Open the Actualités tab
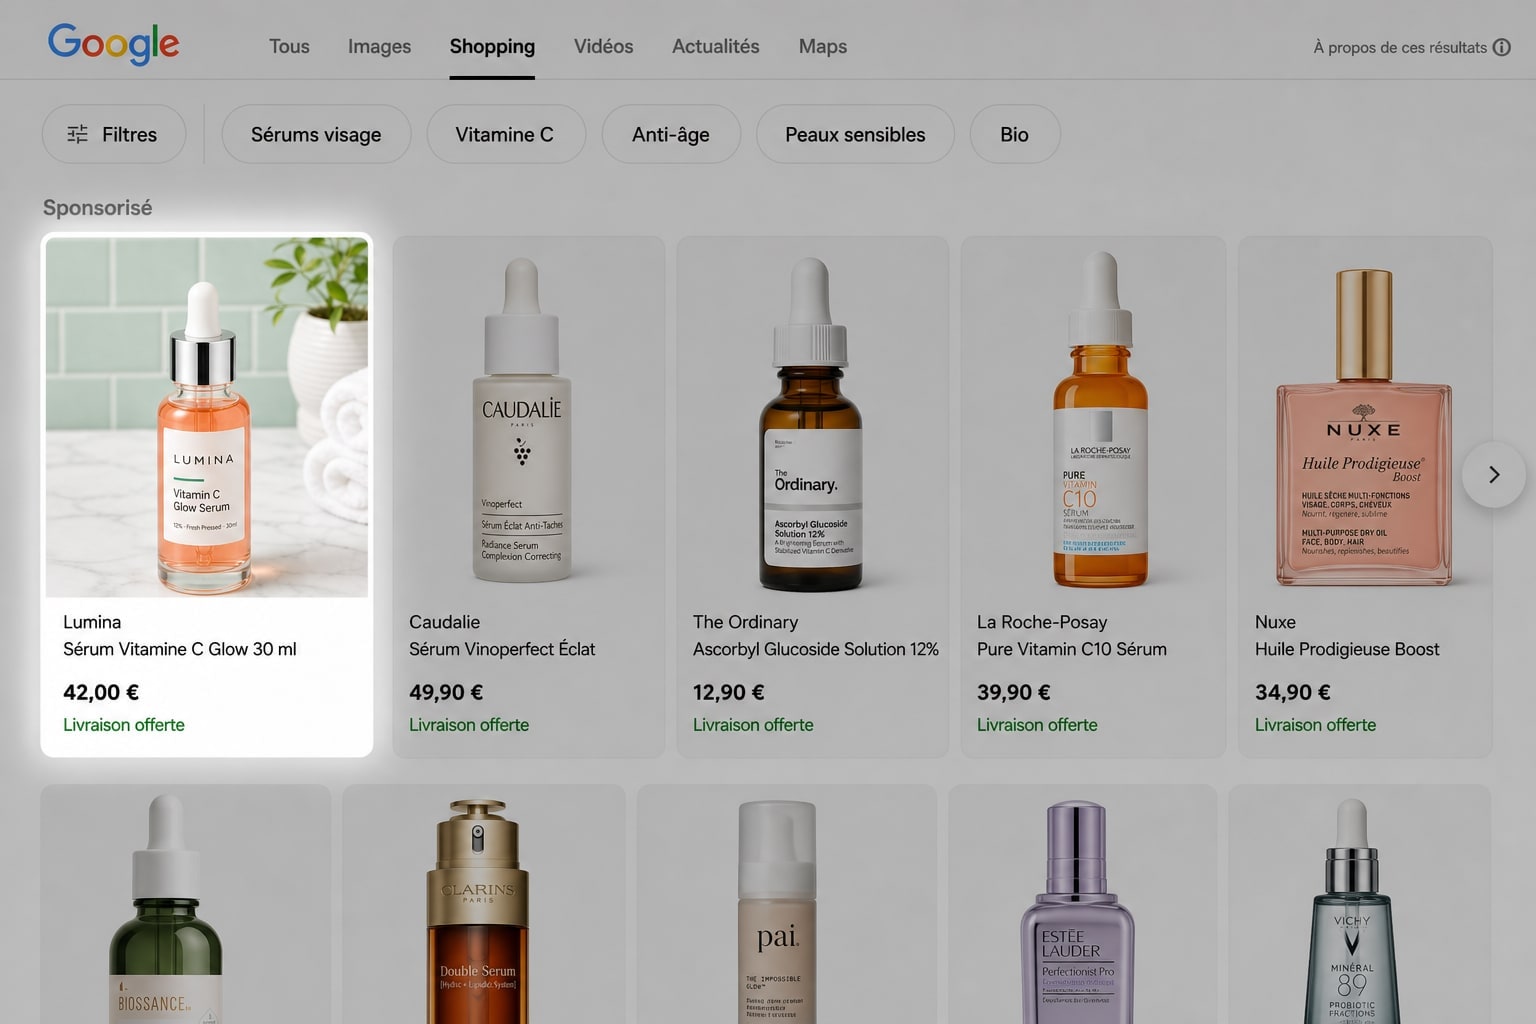Image resolution: width=1536 pixels, height=1024 pixels. (x=715, y=46)
